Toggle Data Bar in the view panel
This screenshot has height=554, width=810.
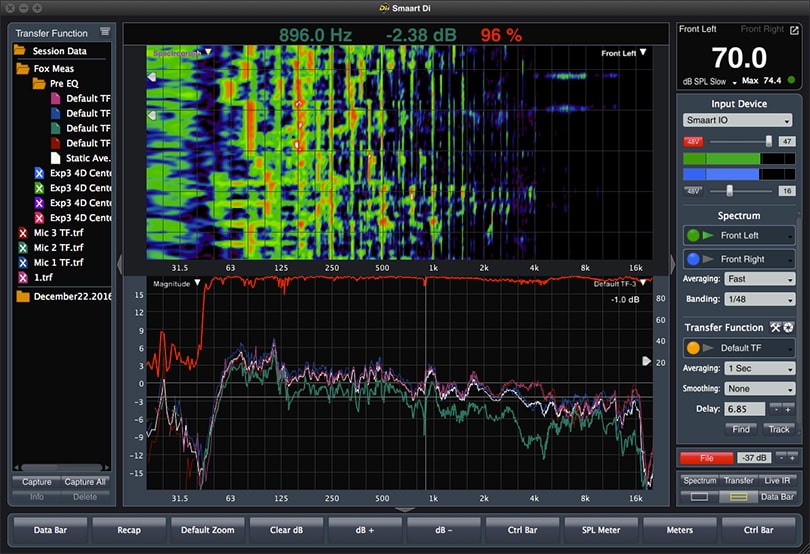[x=777, y=497]
